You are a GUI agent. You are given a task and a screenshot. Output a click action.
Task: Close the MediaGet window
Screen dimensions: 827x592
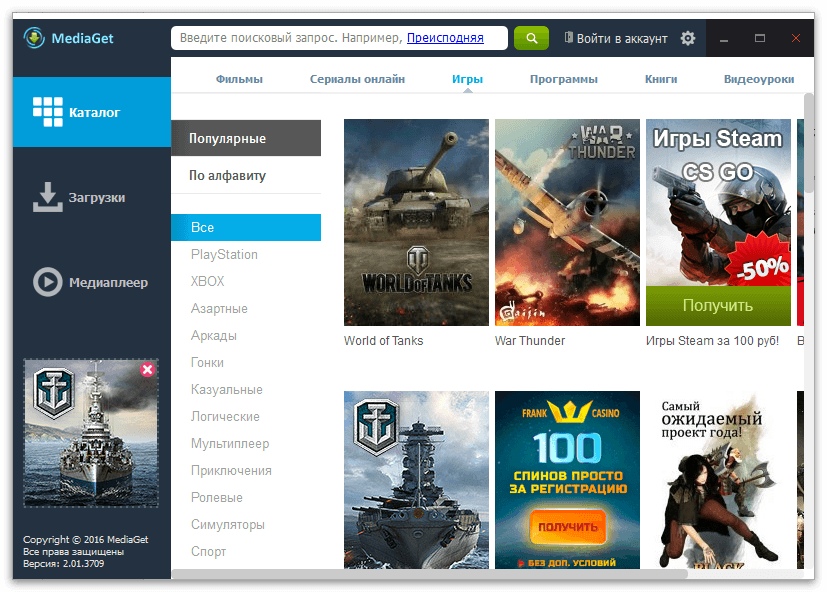click(796, 38)
